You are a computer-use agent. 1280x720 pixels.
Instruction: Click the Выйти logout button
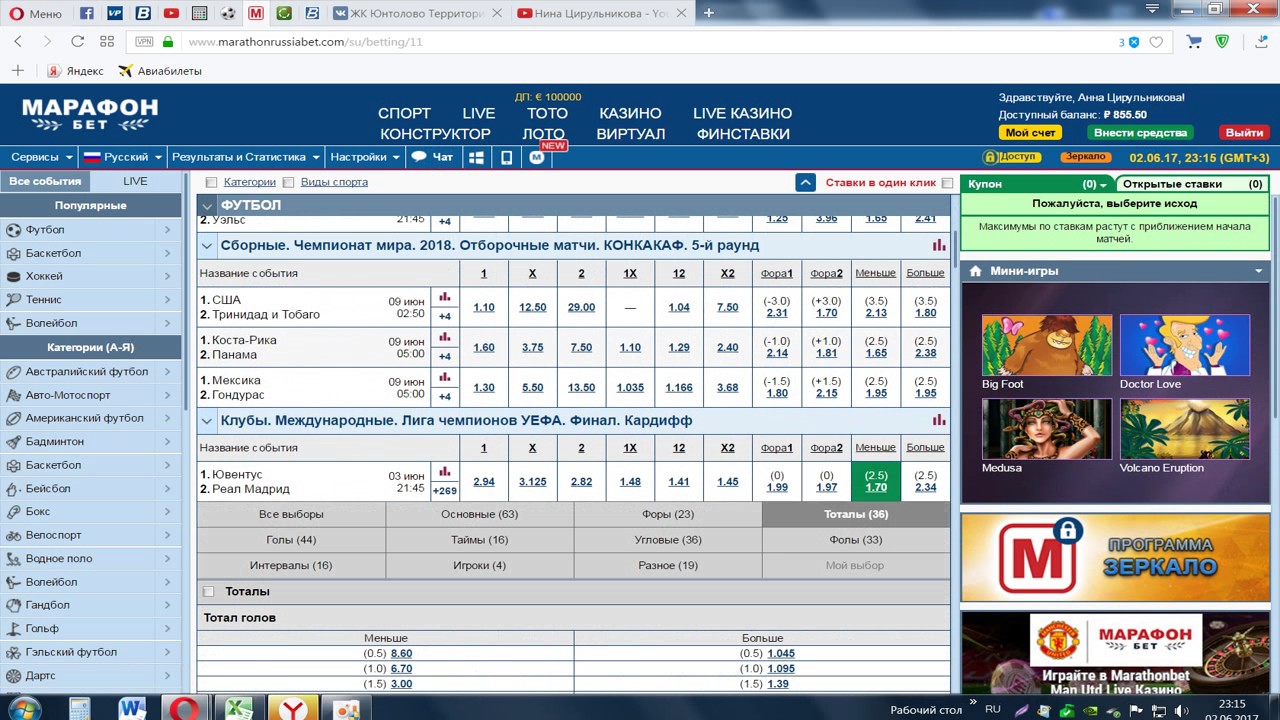[x=1244, y=133]
